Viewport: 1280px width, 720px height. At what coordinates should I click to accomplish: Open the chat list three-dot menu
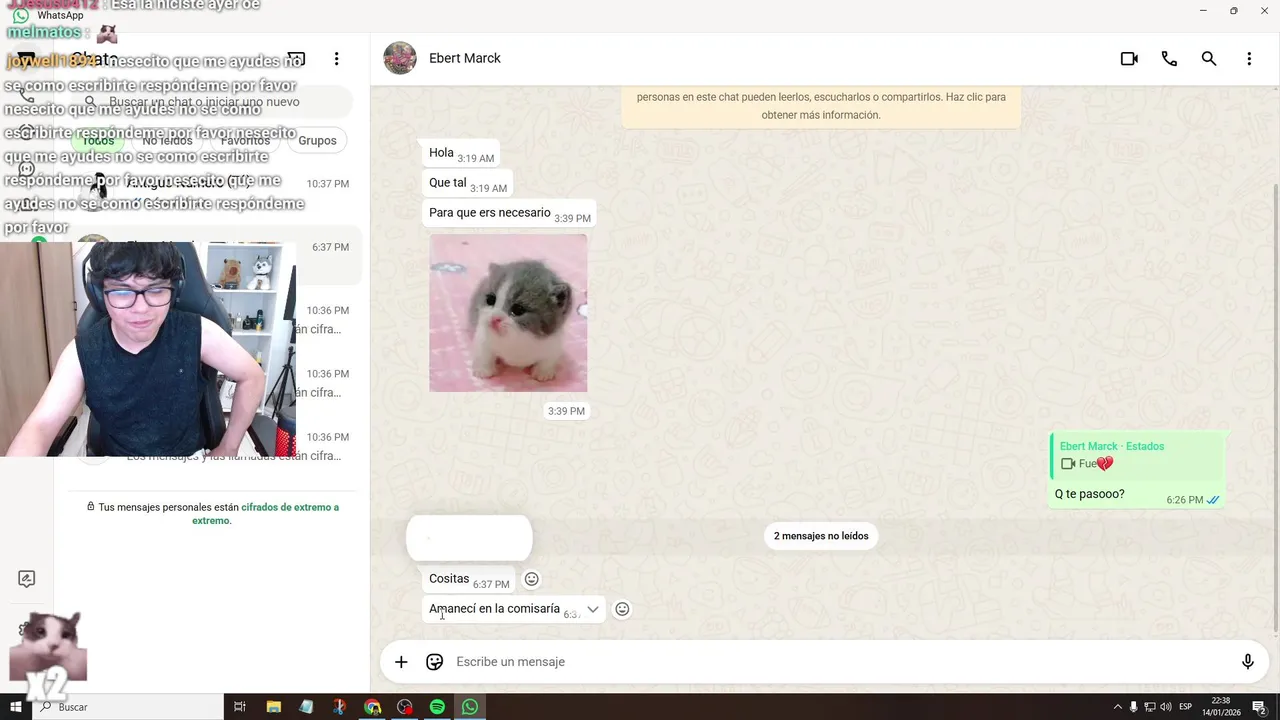tap(337, 59)
